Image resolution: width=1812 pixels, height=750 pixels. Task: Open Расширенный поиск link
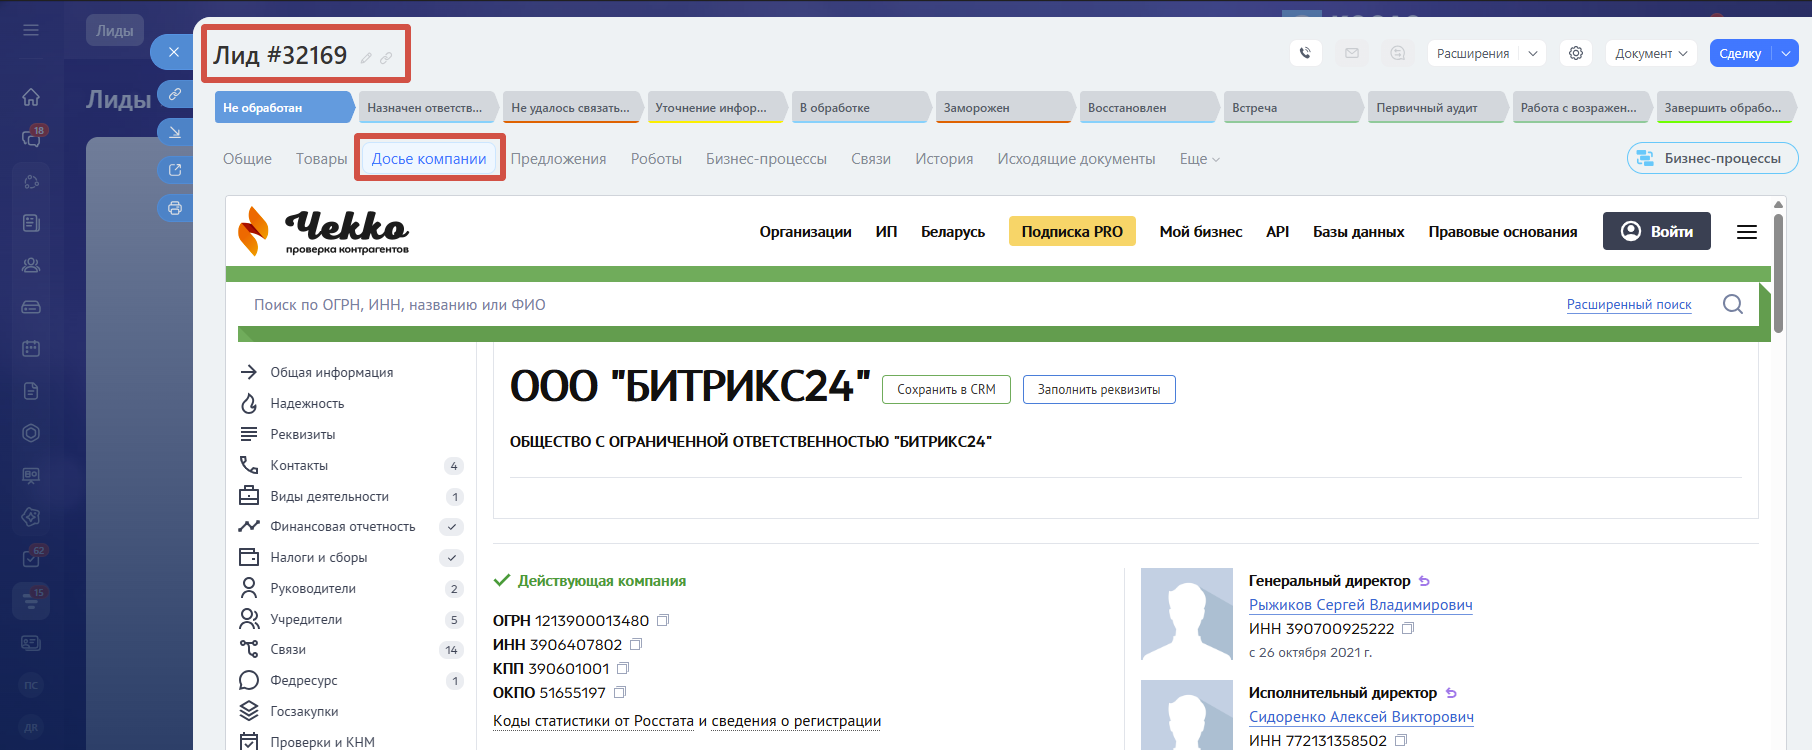(1629, 304)
